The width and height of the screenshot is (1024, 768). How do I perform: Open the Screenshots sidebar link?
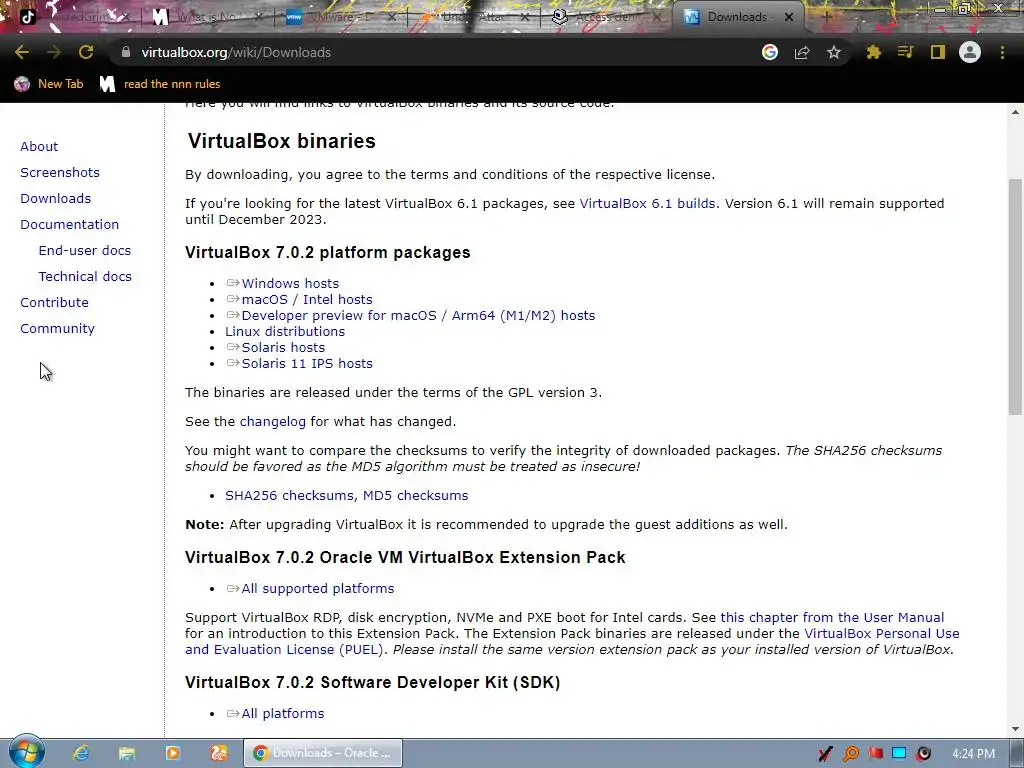(60, 172)
